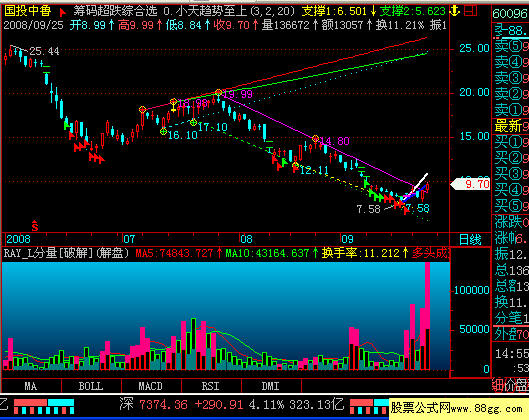529x420 pixels.
Task: Click the red S marker above the 2008 label
Action: [x=35, y=226]
